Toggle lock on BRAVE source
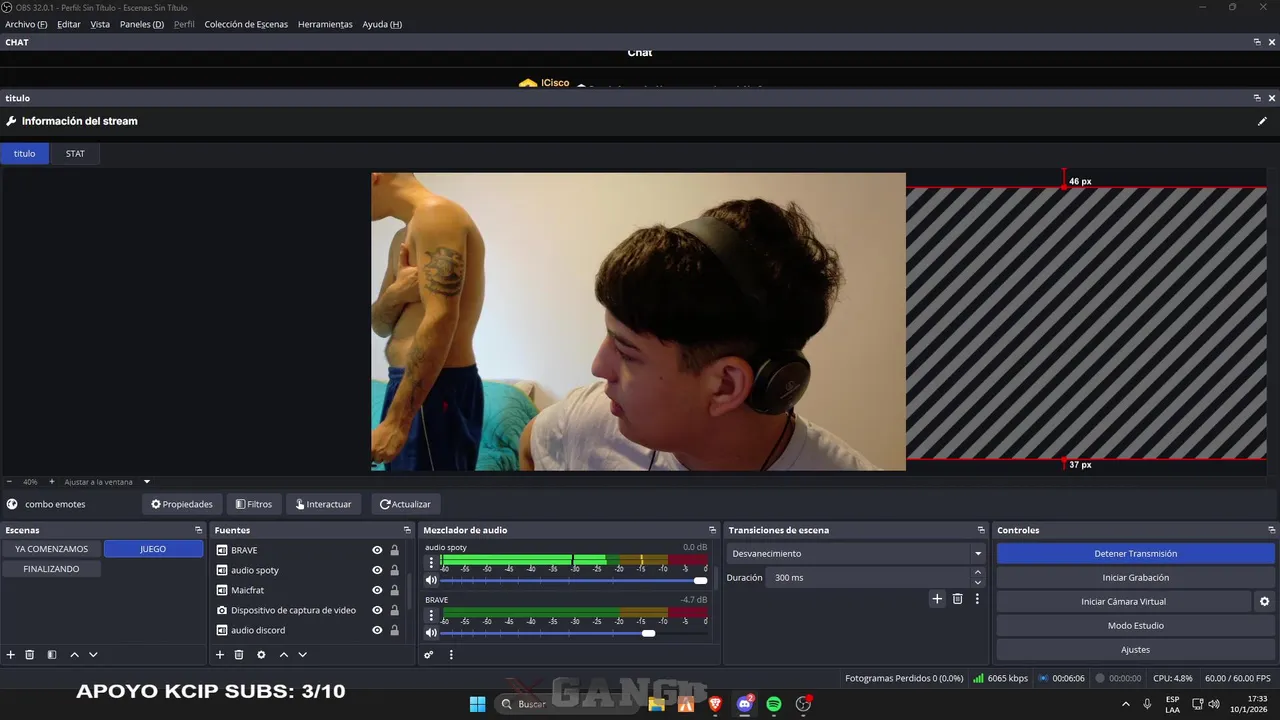Viewport: 1280px width, 720px height. pyautogui.click(x=394, y=550)
